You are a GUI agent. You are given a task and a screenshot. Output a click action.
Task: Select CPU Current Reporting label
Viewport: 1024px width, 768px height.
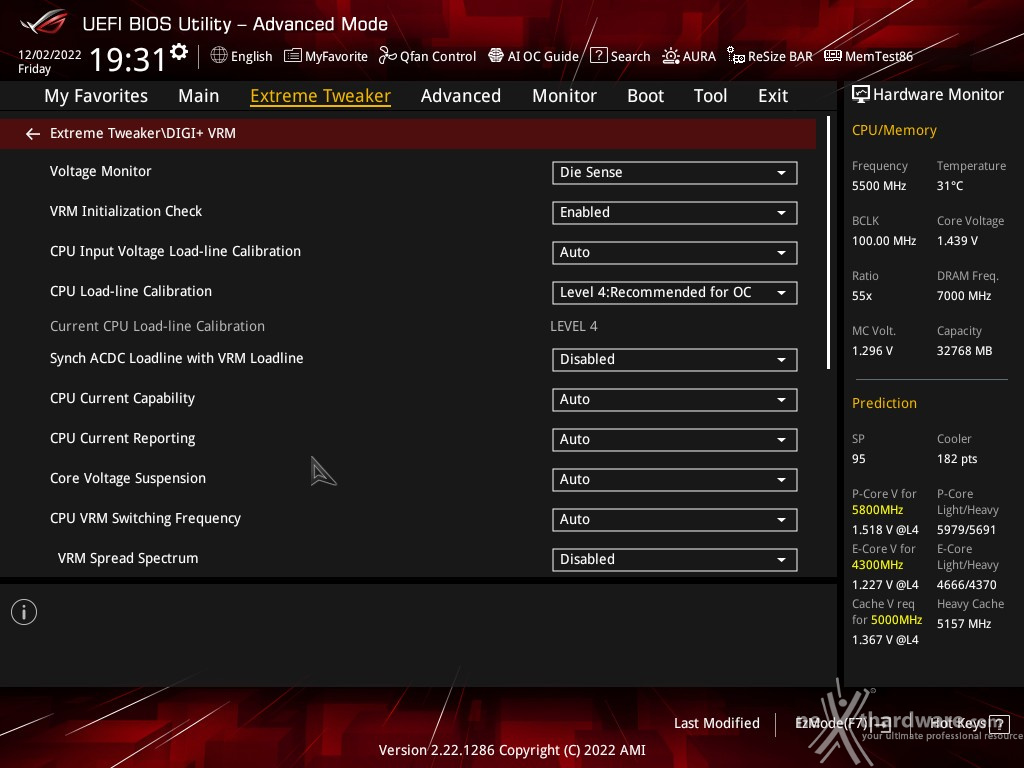(x=122, y=438)
